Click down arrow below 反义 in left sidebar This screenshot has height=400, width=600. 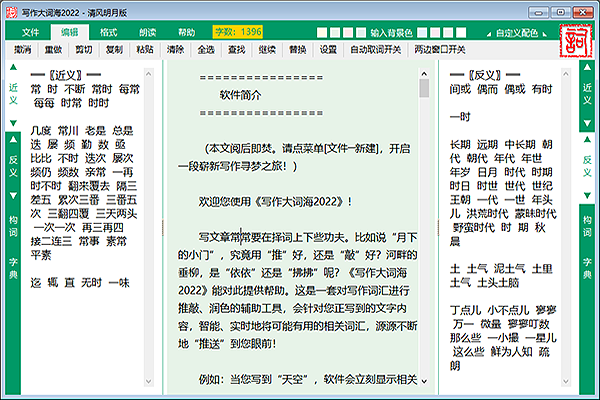13,196
